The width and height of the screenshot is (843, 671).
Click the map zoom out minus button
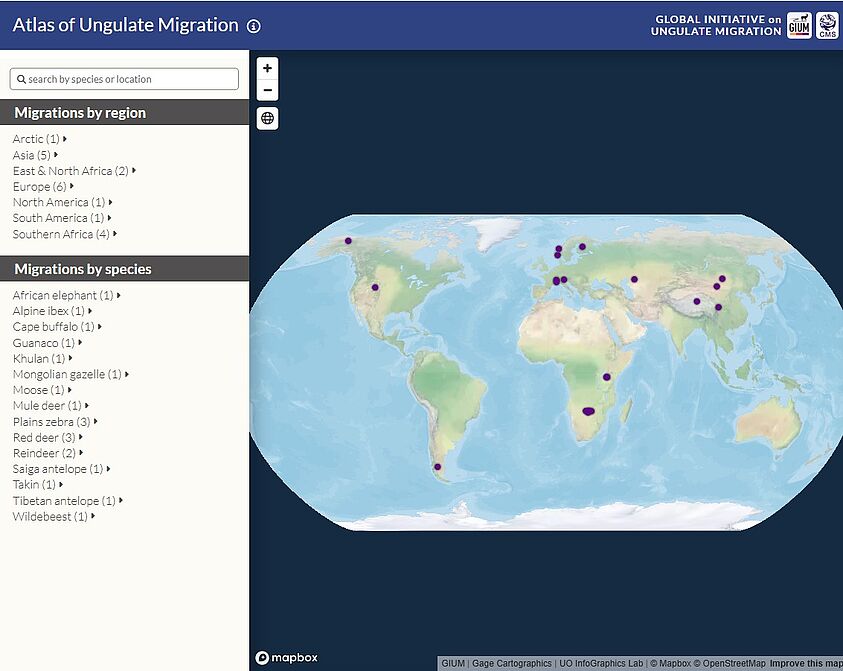tap(267, 91)
